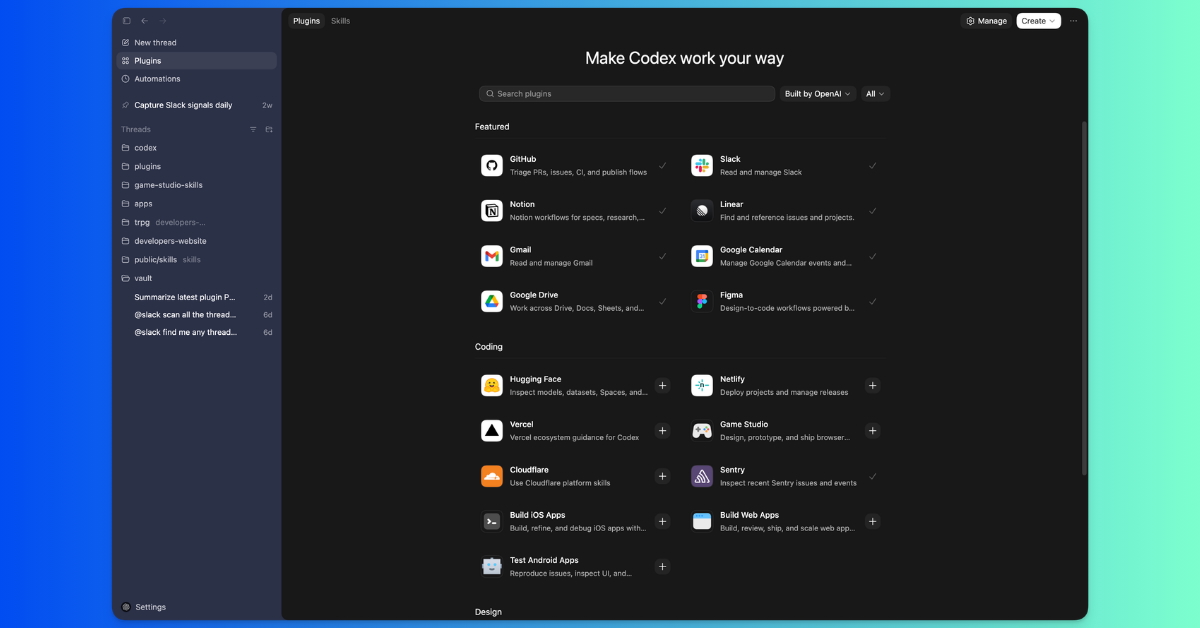Toggle the GitHub plugin enabled checkmark
The width and height of the screenshot is (1200, 628).
(x=663, y=165)
